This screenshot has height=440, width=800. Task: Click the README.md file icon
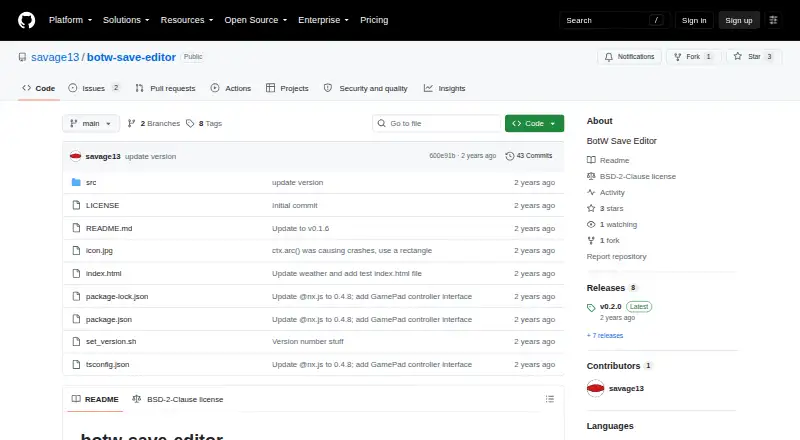(x=76, y=228)
